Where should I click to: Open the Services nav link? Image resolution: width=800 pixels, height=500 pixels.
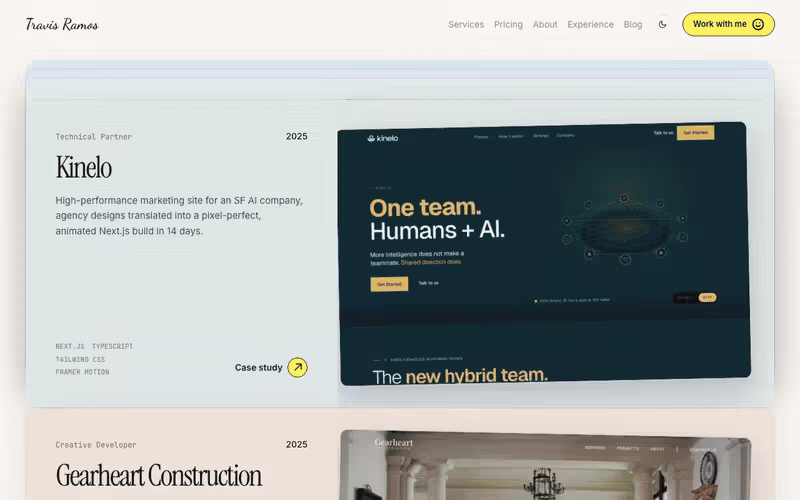466,24
